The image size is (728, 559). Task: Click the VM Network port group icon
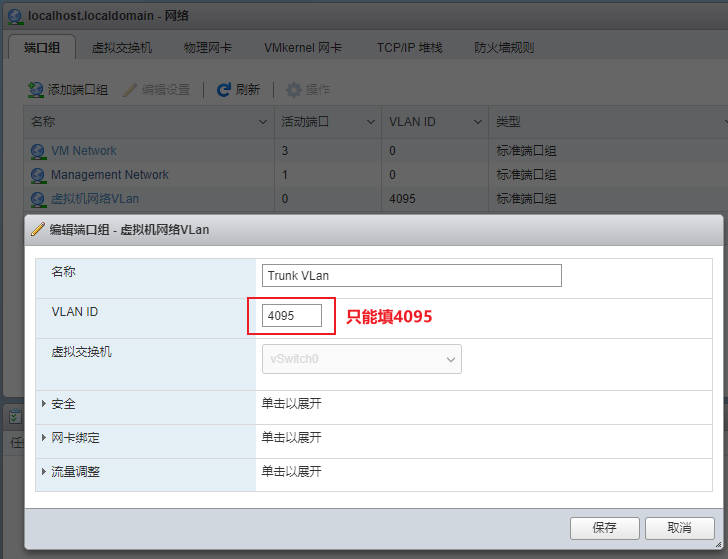click(x=38, y=151)
